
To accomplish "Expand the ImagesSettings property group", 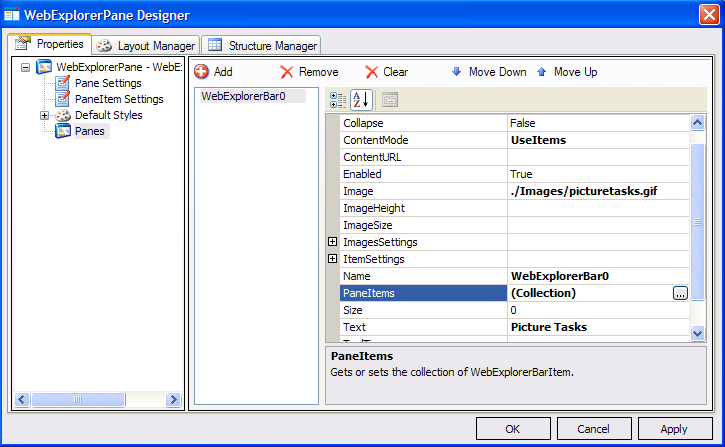I will 333,242.
